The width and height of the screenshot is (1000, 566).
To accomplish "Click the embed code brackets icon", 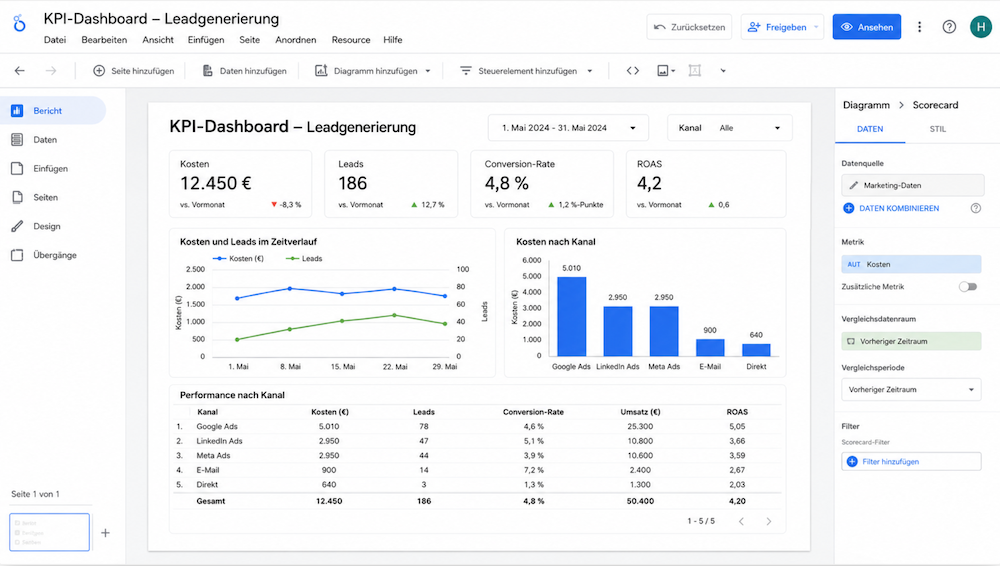I will coord(633,71).
